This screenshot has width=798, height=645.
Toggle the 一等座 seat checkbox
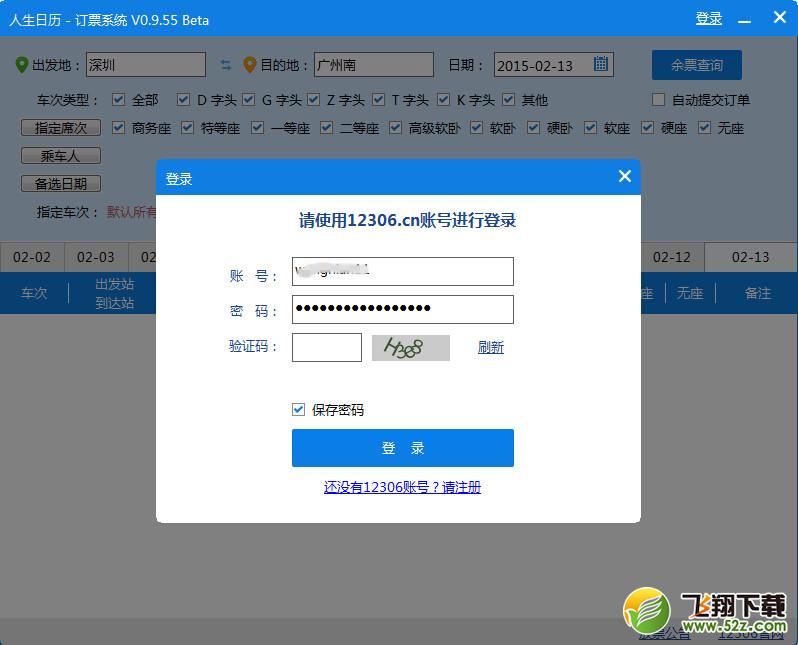tap(258, 127)
